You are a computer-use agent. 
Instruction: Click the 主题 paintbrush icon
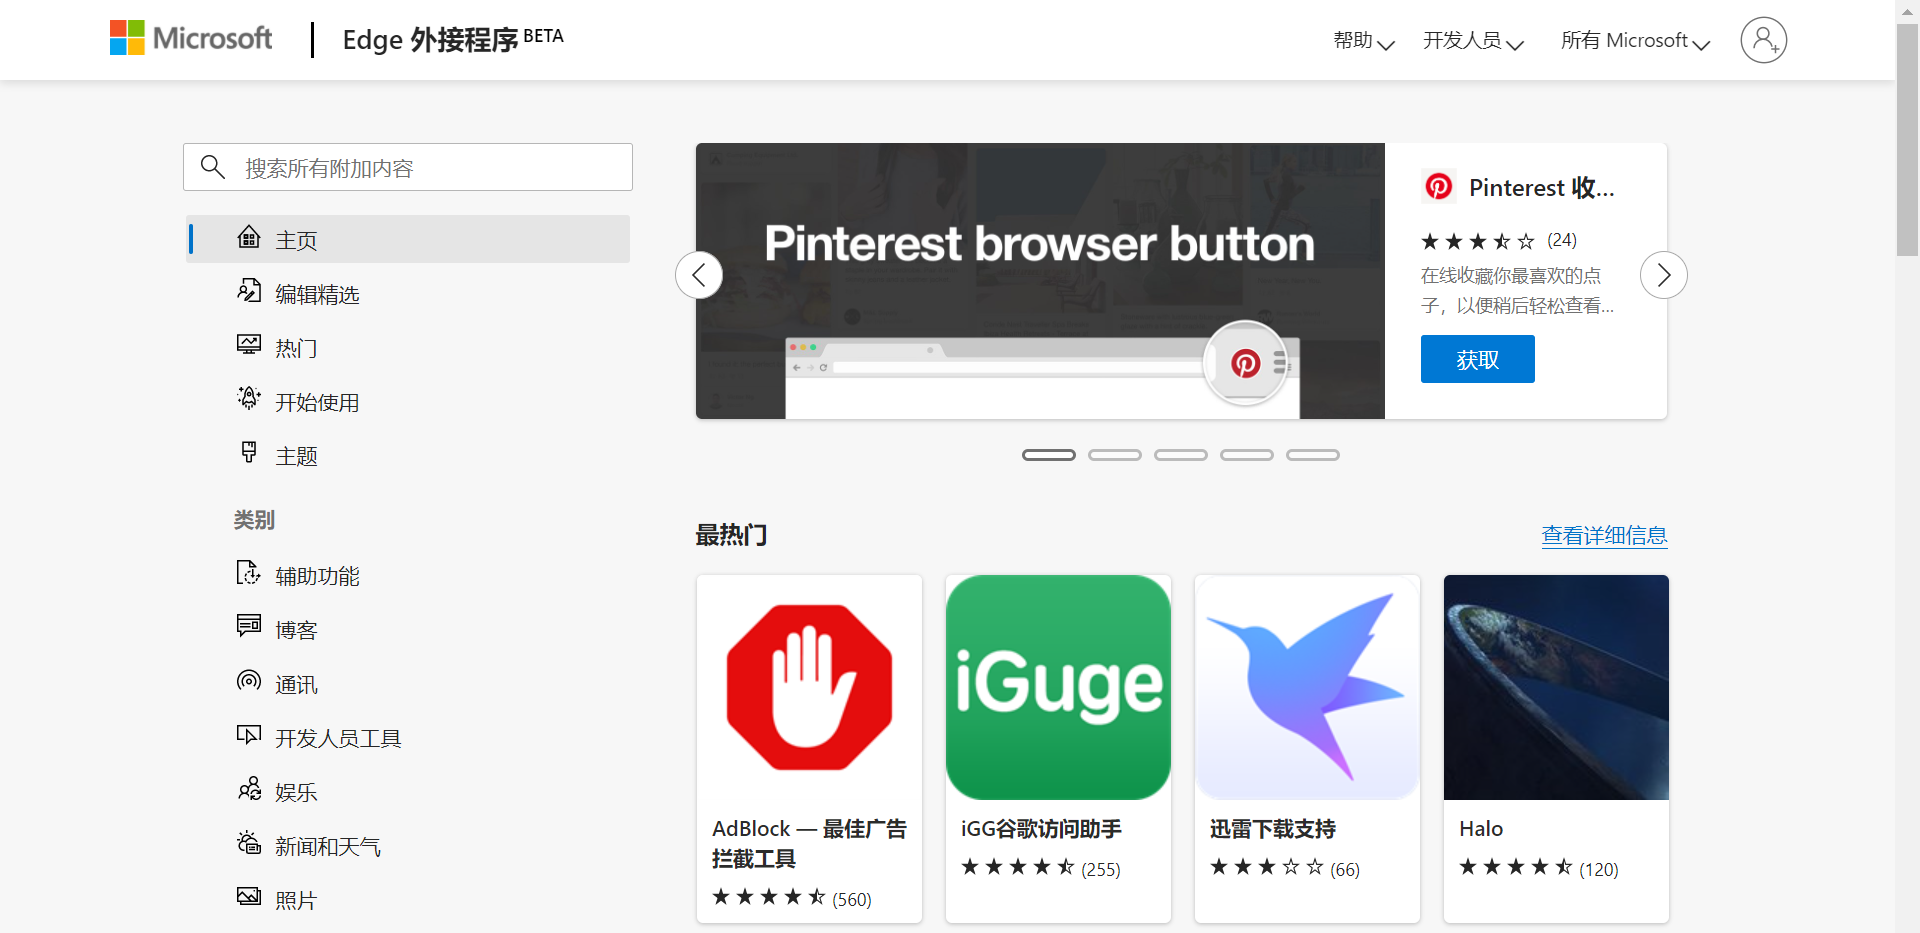[x=249, y=452]
